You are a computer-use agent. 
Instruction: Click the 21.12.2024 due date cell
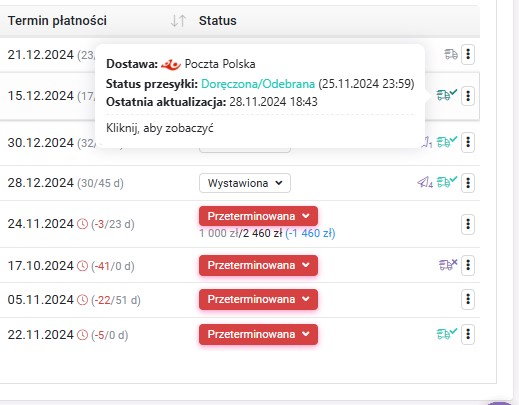coord(41,55)
